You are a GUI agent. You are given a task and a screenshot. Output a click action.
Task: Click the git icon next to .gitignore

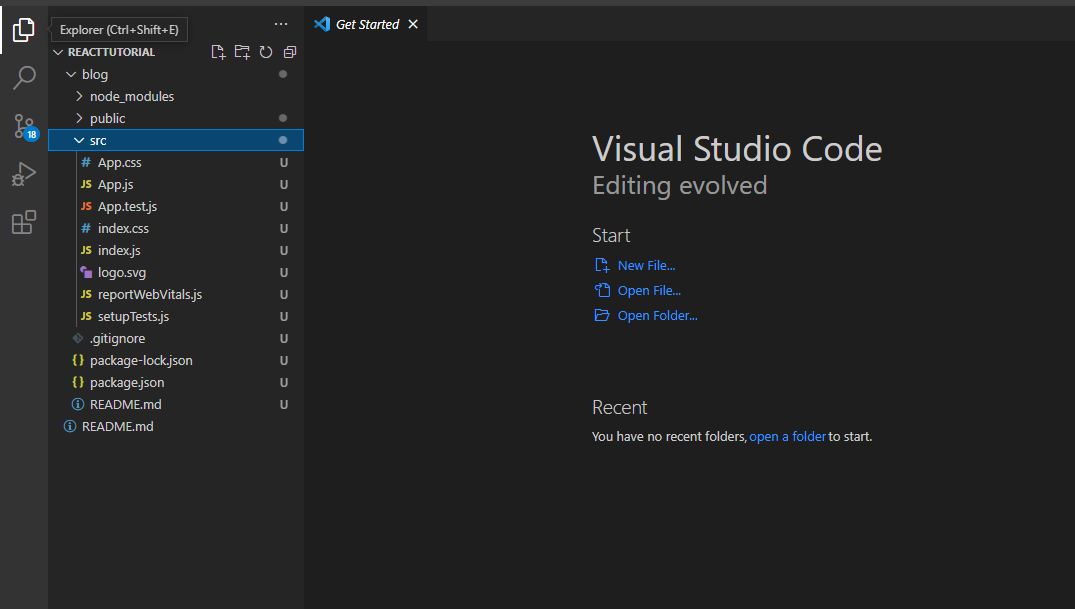tap(78, 338)
